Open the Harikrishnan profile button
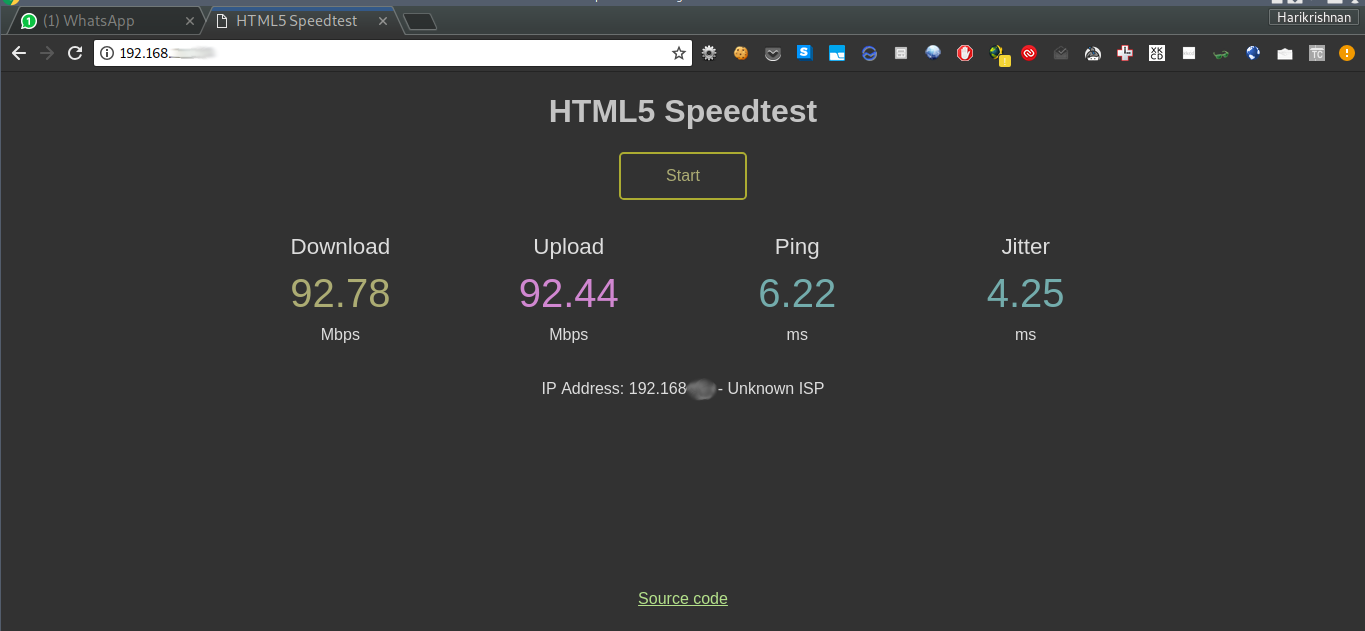The image size is (1365, 631). pos(1314,17)
